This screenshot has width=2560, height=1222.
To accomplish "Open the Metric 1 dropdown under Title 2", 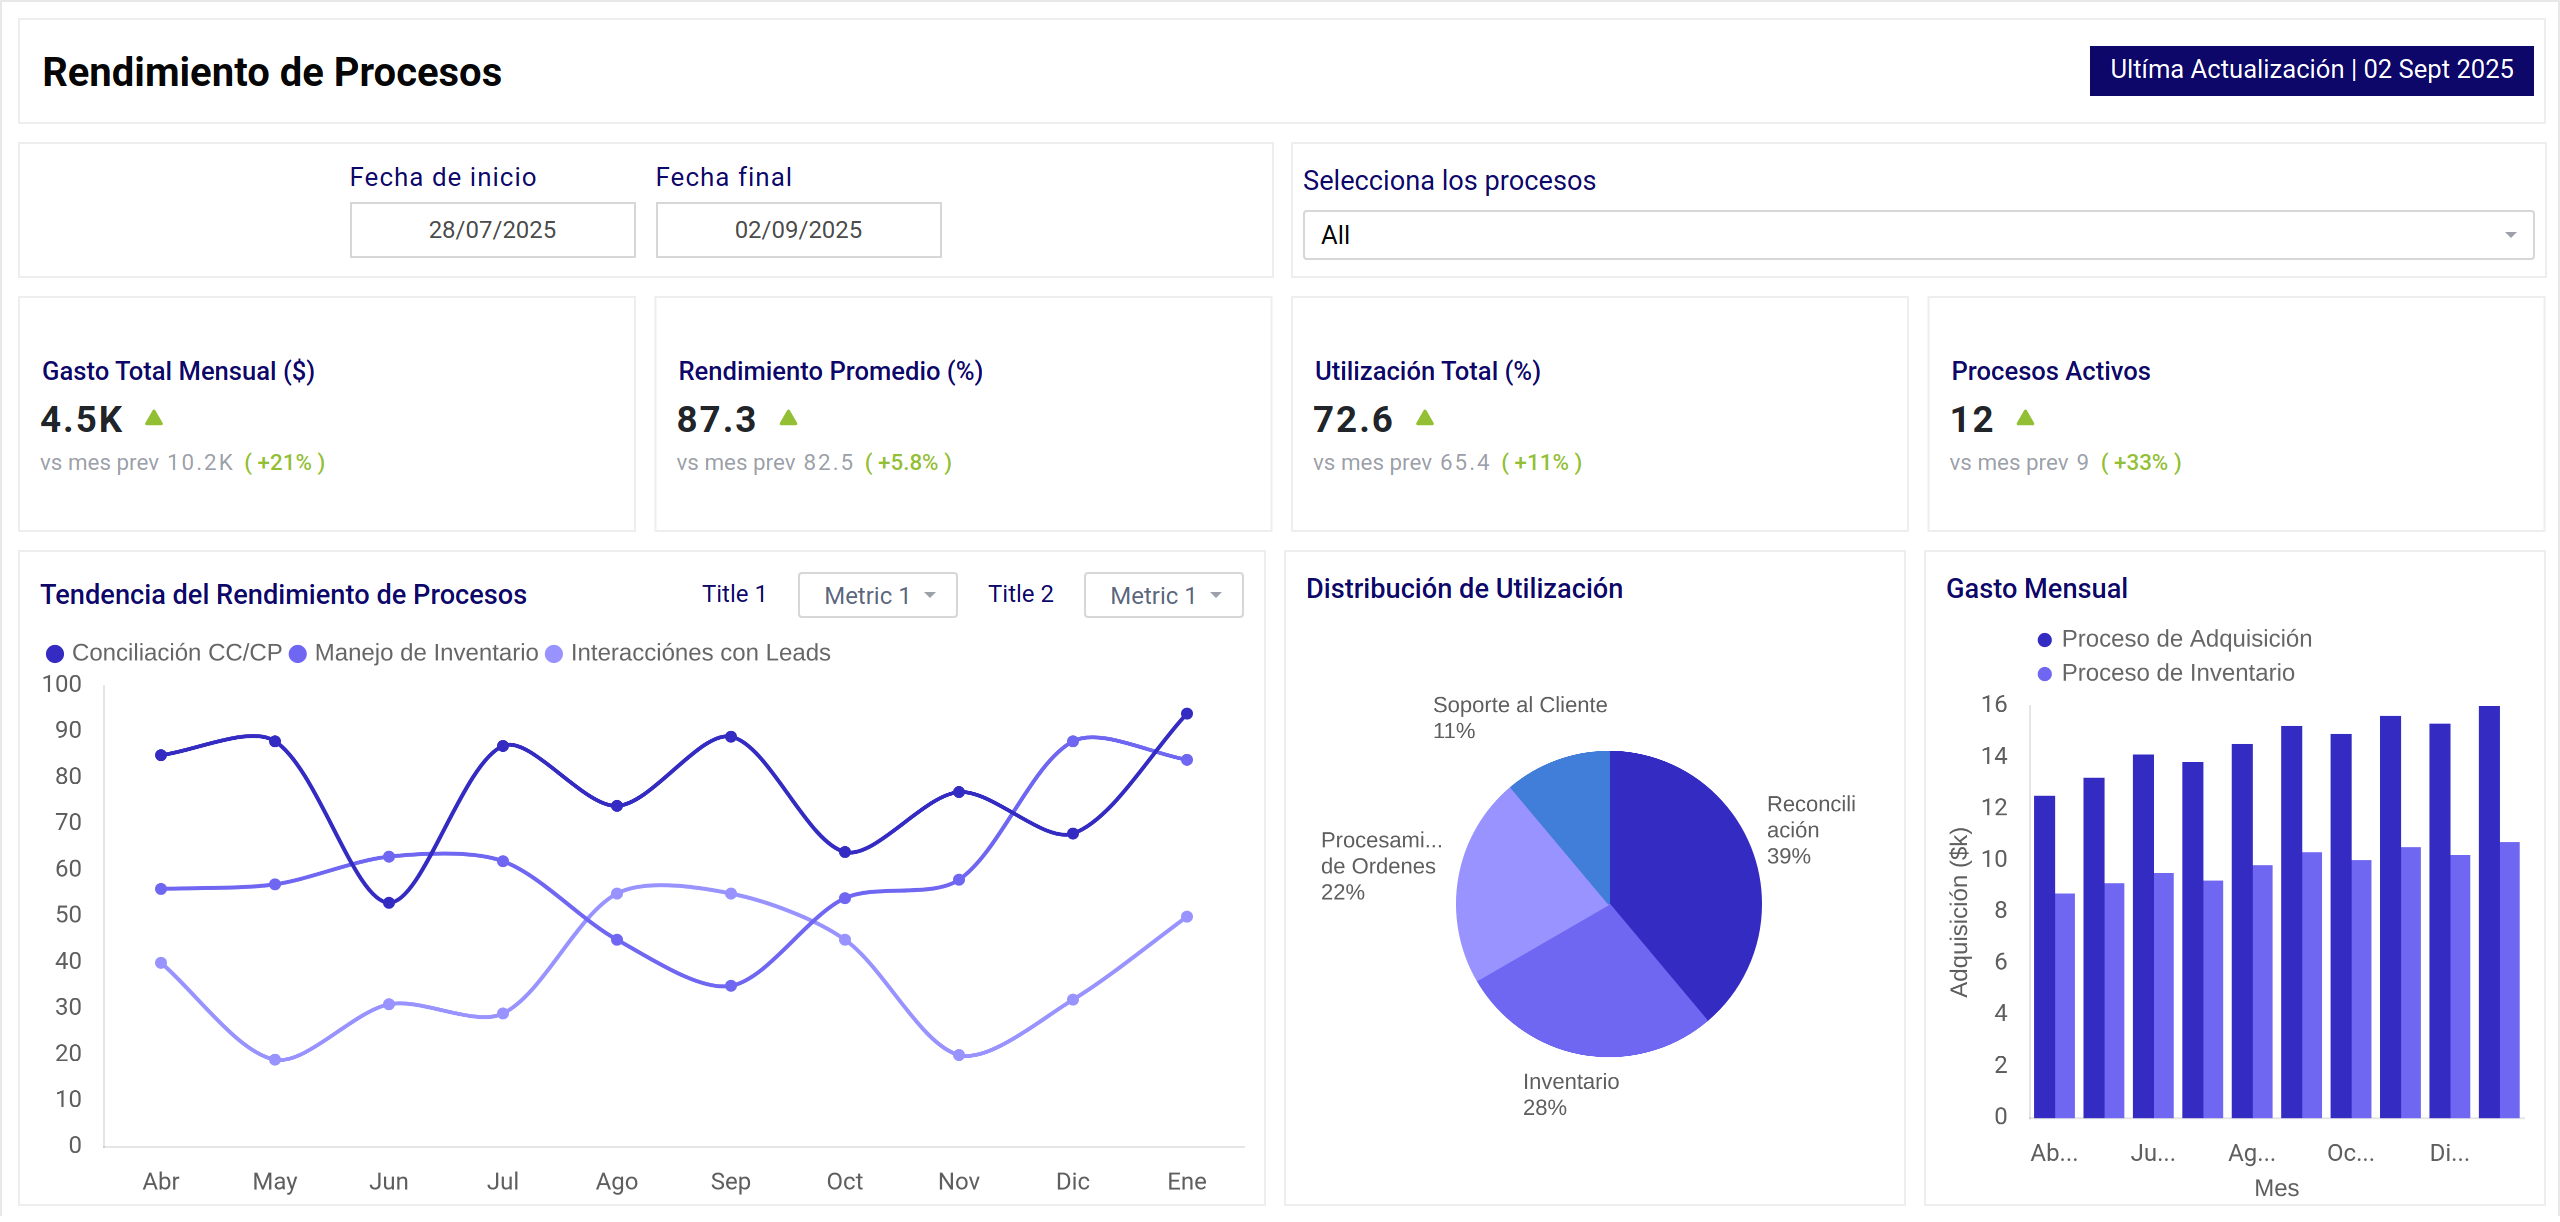I will click(1162, 594).
